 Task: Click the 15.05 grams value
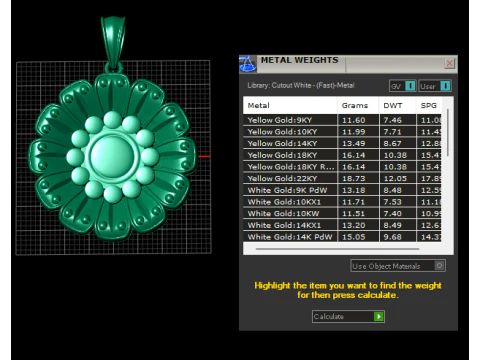click(354, 237)
